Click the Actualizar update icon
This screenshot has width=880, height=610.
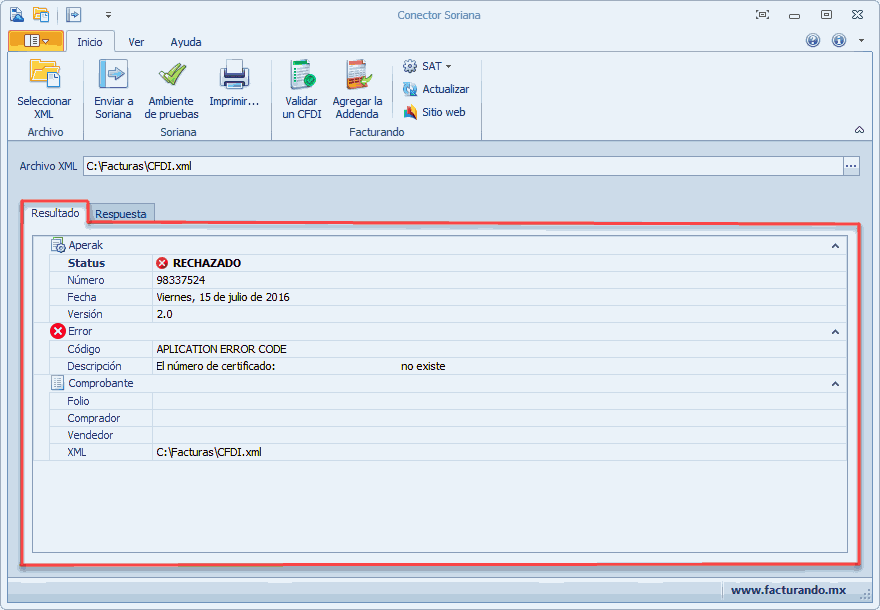[x=410, y=89]
